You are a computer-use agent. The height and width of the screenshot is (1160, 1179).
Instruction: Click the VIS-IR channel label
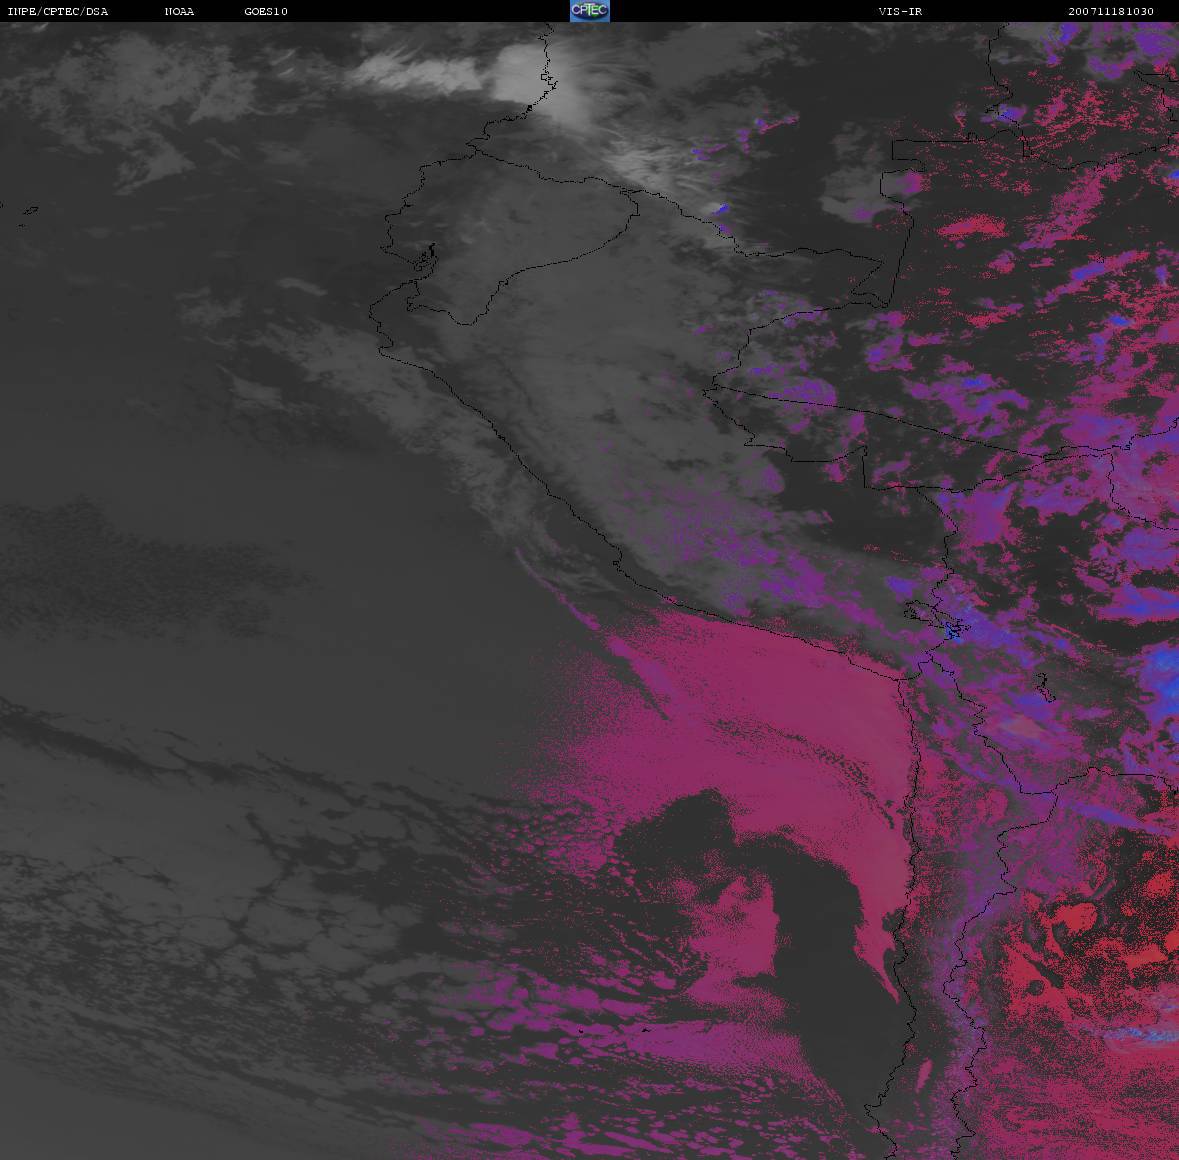point(900,12)
